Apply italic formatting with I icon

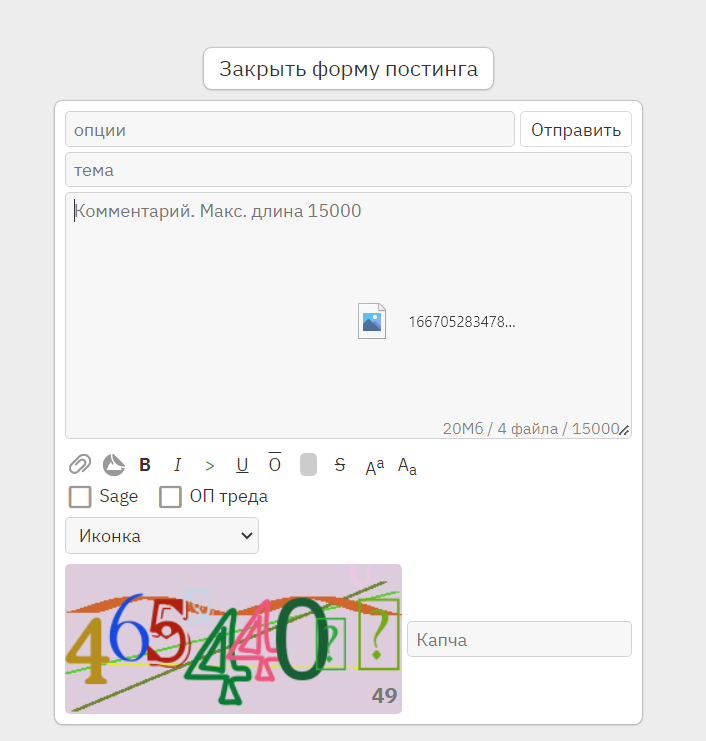click(x=178, y=465)
